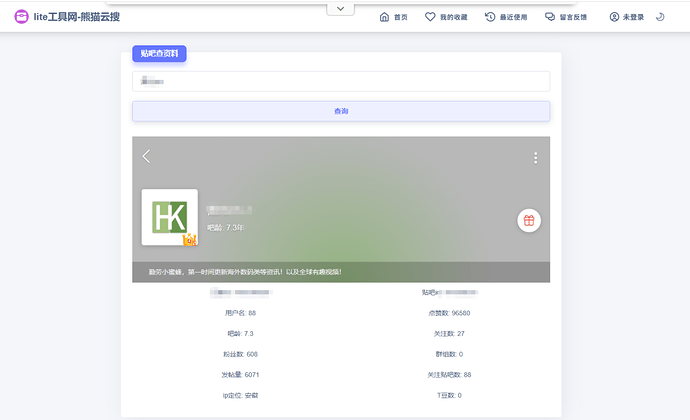690x420 pixels.
Task: Open the three-dot more options menu
Action: click(x=536, y=158)
